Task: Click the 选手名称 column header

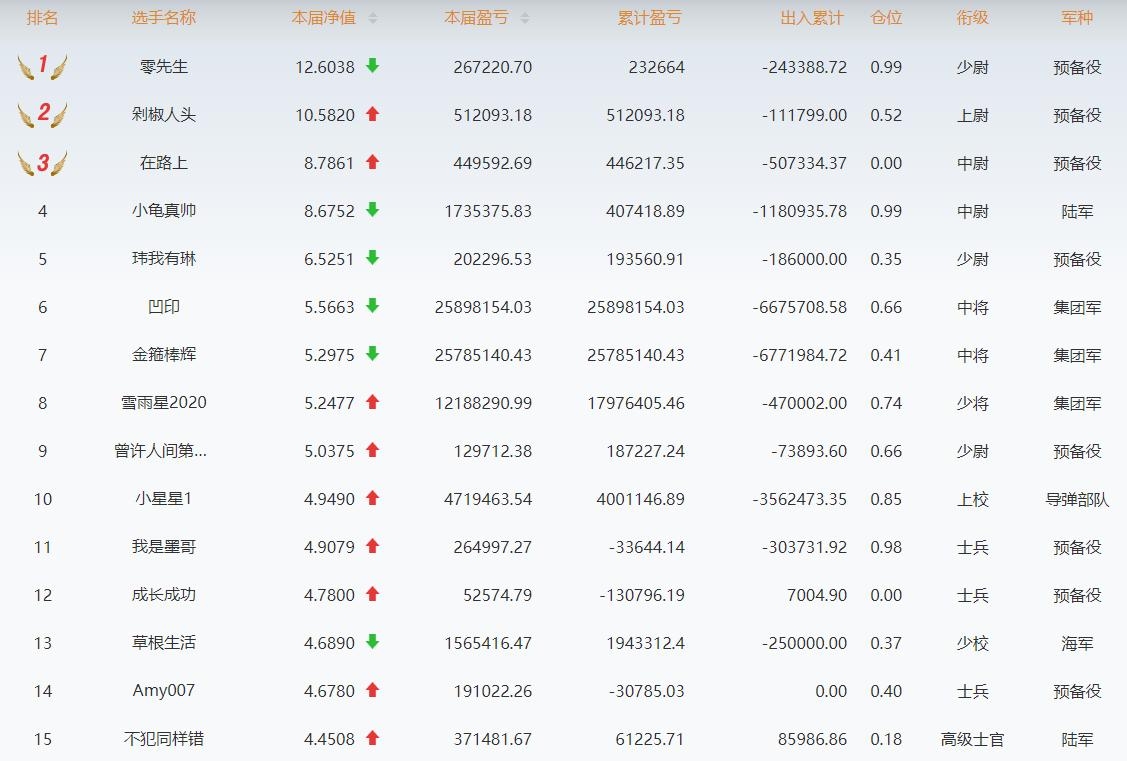Action: 164,18
